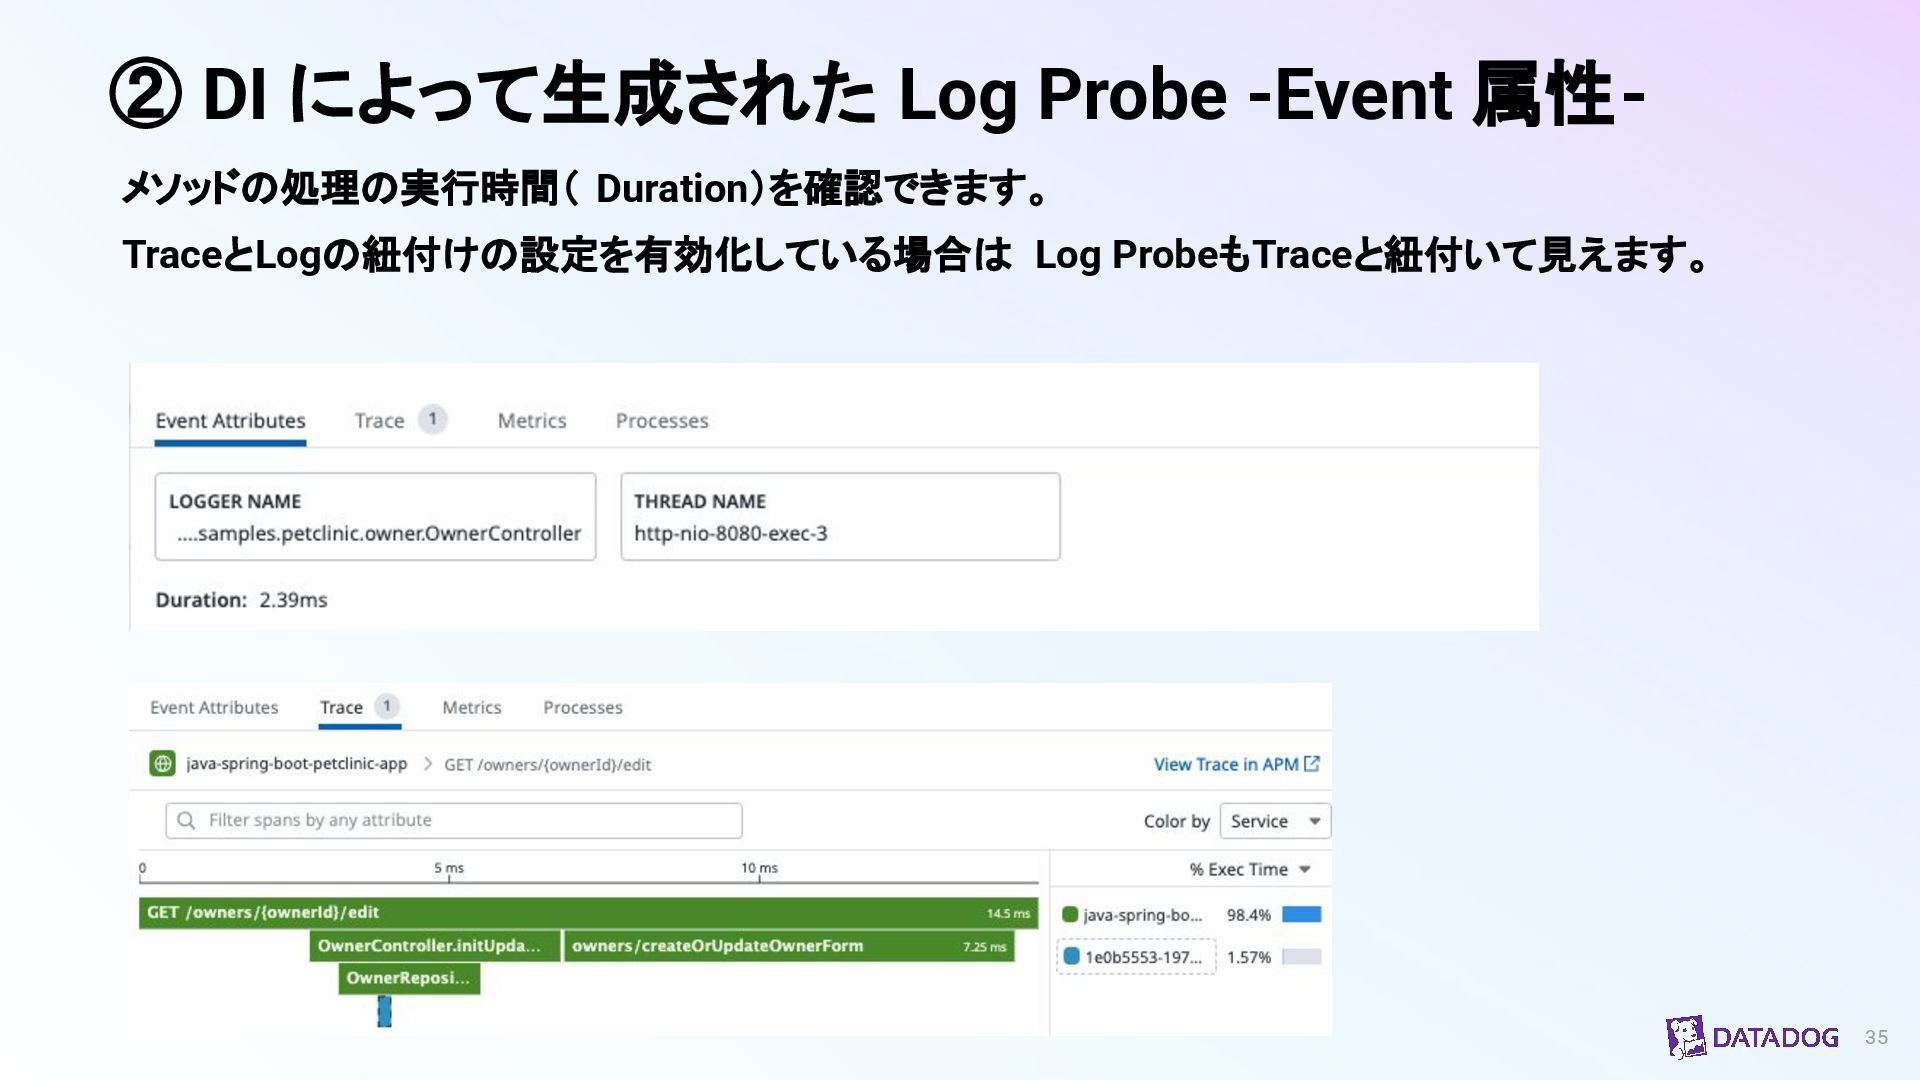Open the Color by Service dropdown
Viewport: 1920px width, 1080px height.
[1275, 821]
